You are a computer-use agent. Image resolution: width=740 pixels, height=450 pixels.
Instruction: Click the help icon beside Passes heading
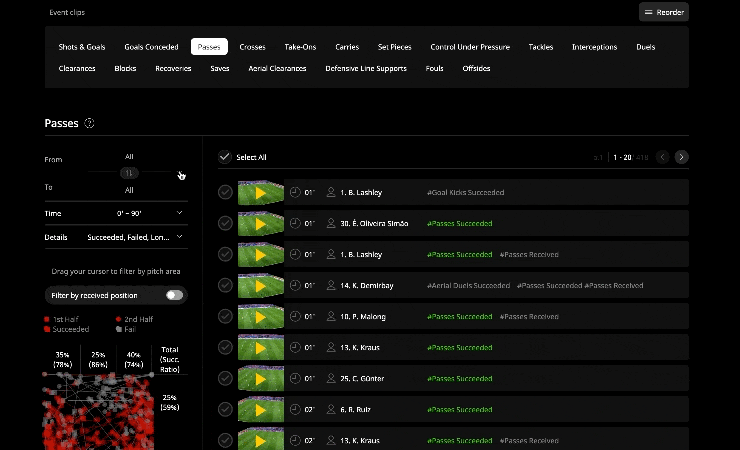click(x=90, y=123)
